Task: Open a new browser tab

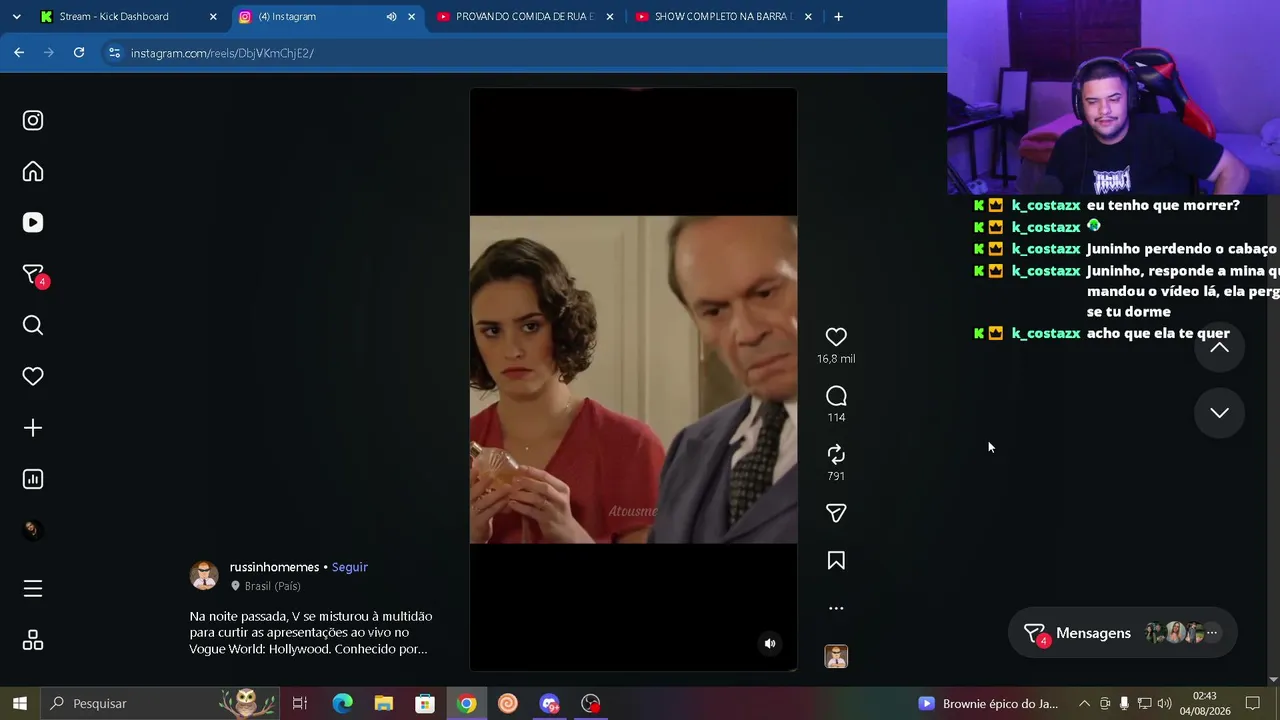Action: 838,16
